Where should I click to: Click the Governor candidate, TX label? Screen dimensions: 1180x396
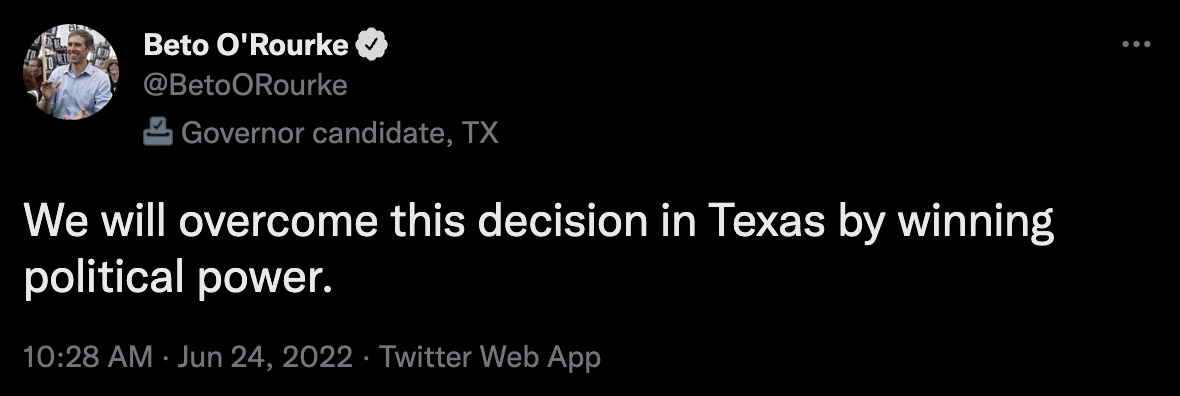click(x=339, y=133)
